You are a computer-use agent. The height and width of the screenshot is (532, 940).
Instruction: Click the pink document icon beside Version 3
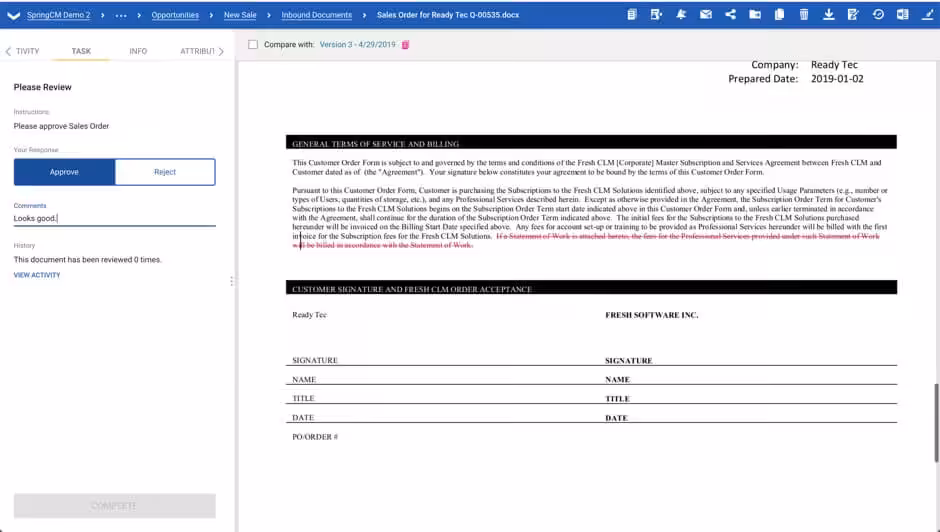405,44
